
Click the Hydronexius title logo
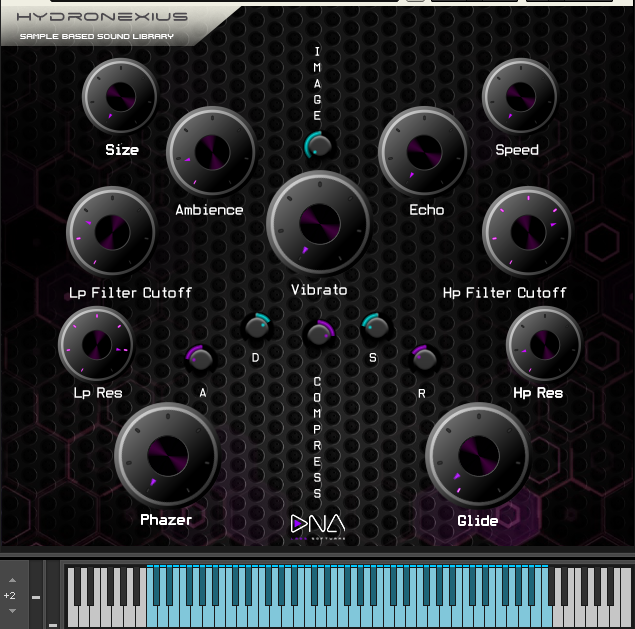point(102,17)
